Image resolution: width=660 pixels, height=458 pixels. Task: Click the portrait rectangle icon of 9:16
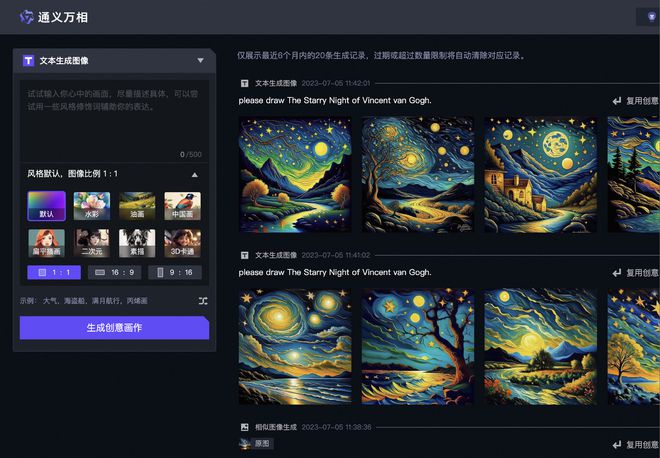pyautogui.click(x=160, y=272)
